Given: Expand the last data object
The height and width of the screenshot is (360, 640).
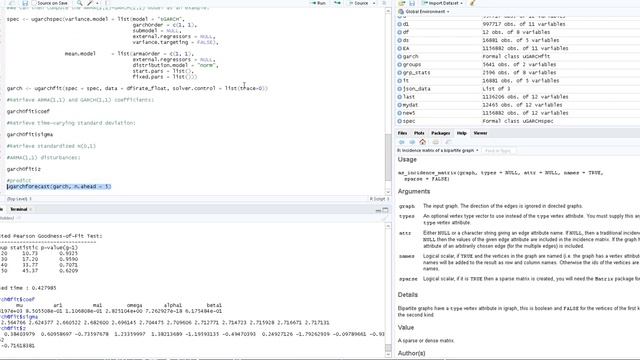Looking at the screenshot, I should [x=400, y=97].
